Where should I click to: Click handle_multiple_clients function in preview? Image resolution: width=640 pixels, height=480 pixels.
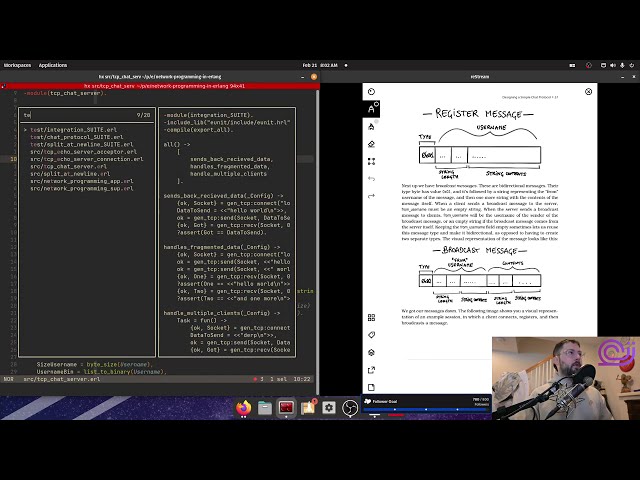tap(222, 313)
